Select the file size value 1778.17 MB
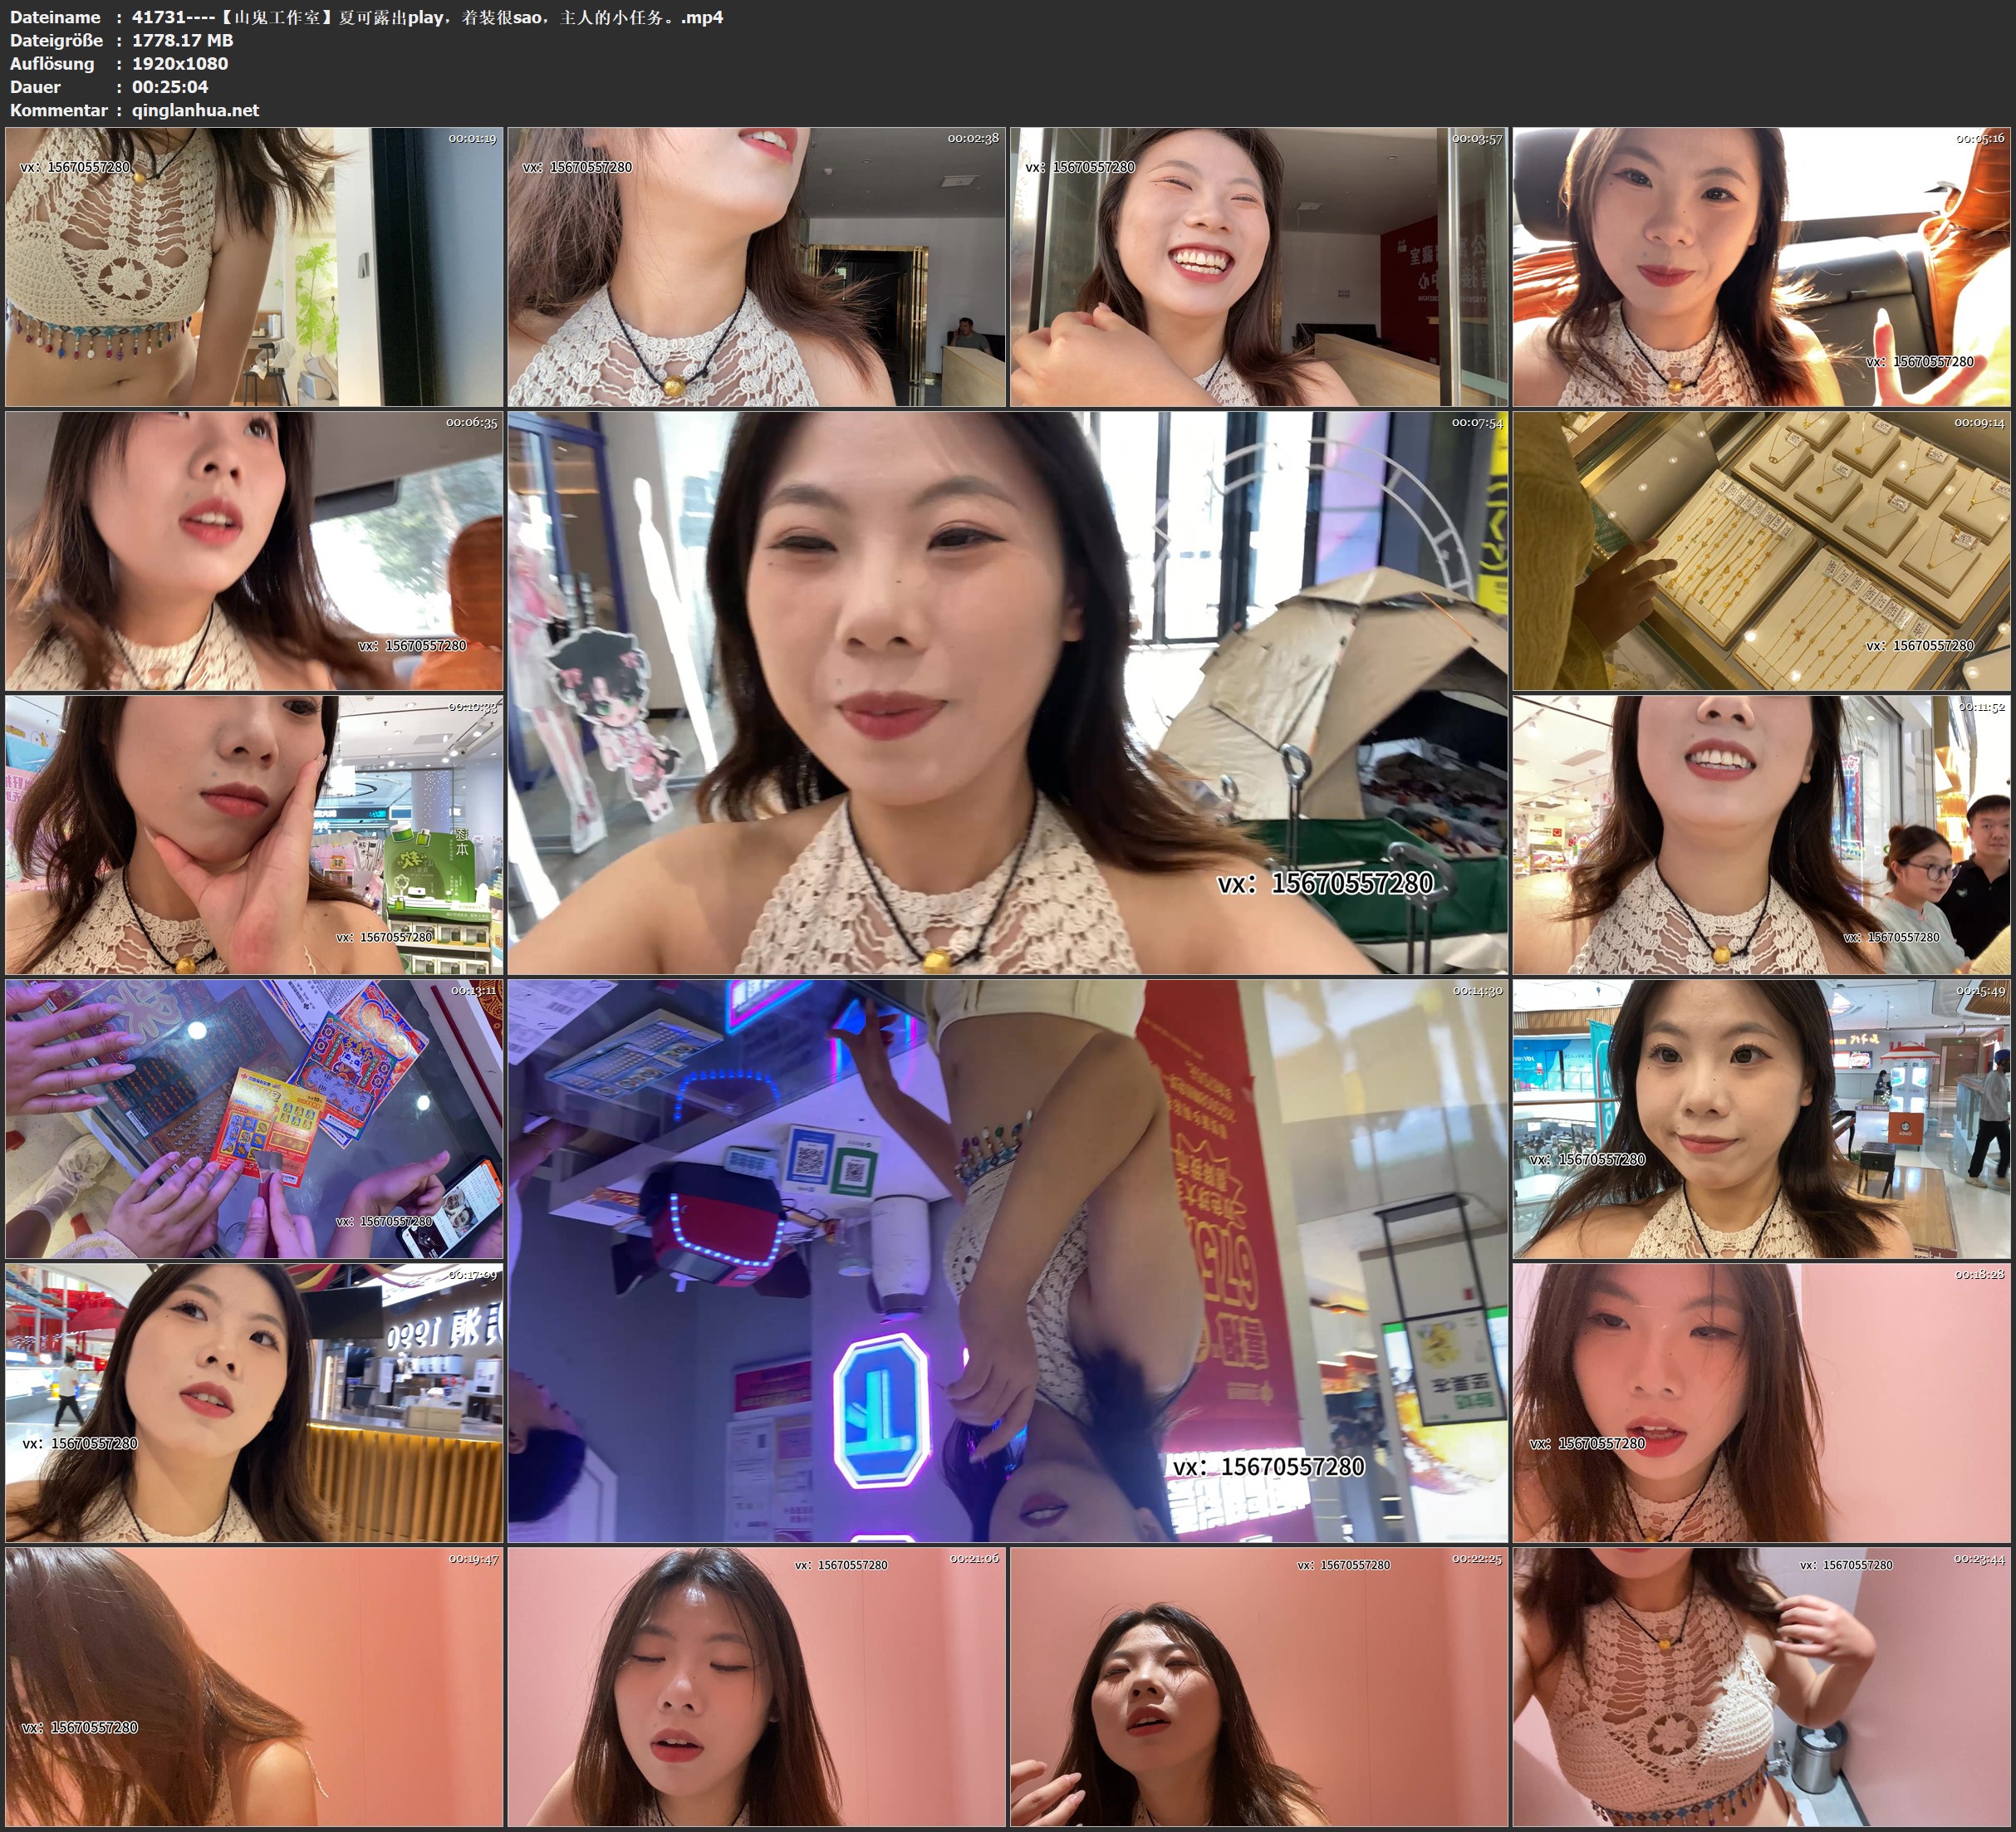 (x=182, y=40)
